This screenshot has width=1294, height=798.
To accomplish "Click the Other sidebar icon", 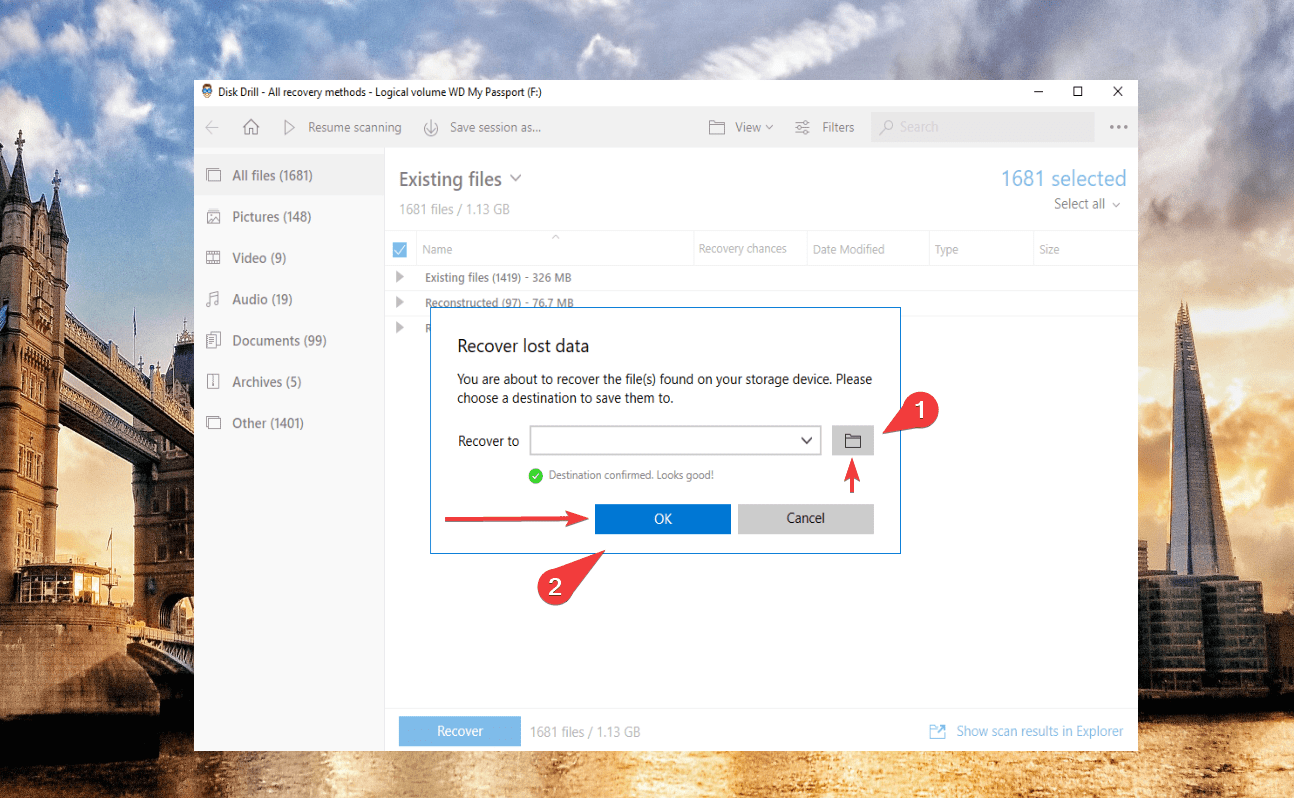I will point(213,423).
